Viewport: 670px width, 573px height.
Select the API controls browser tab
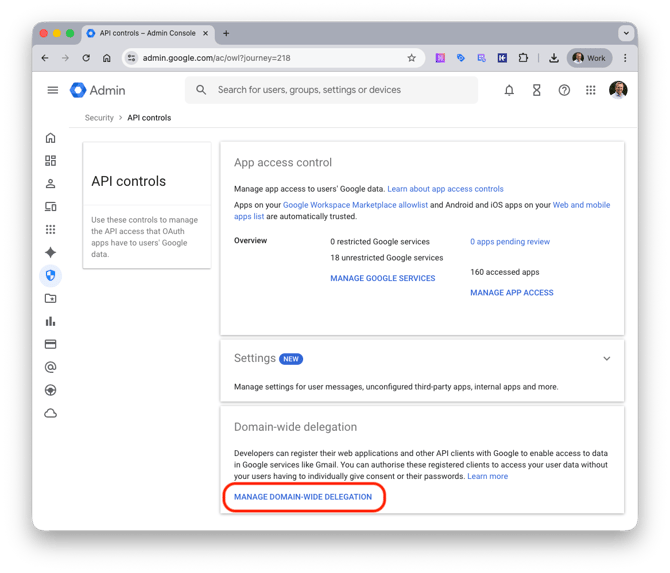point(148,33)
